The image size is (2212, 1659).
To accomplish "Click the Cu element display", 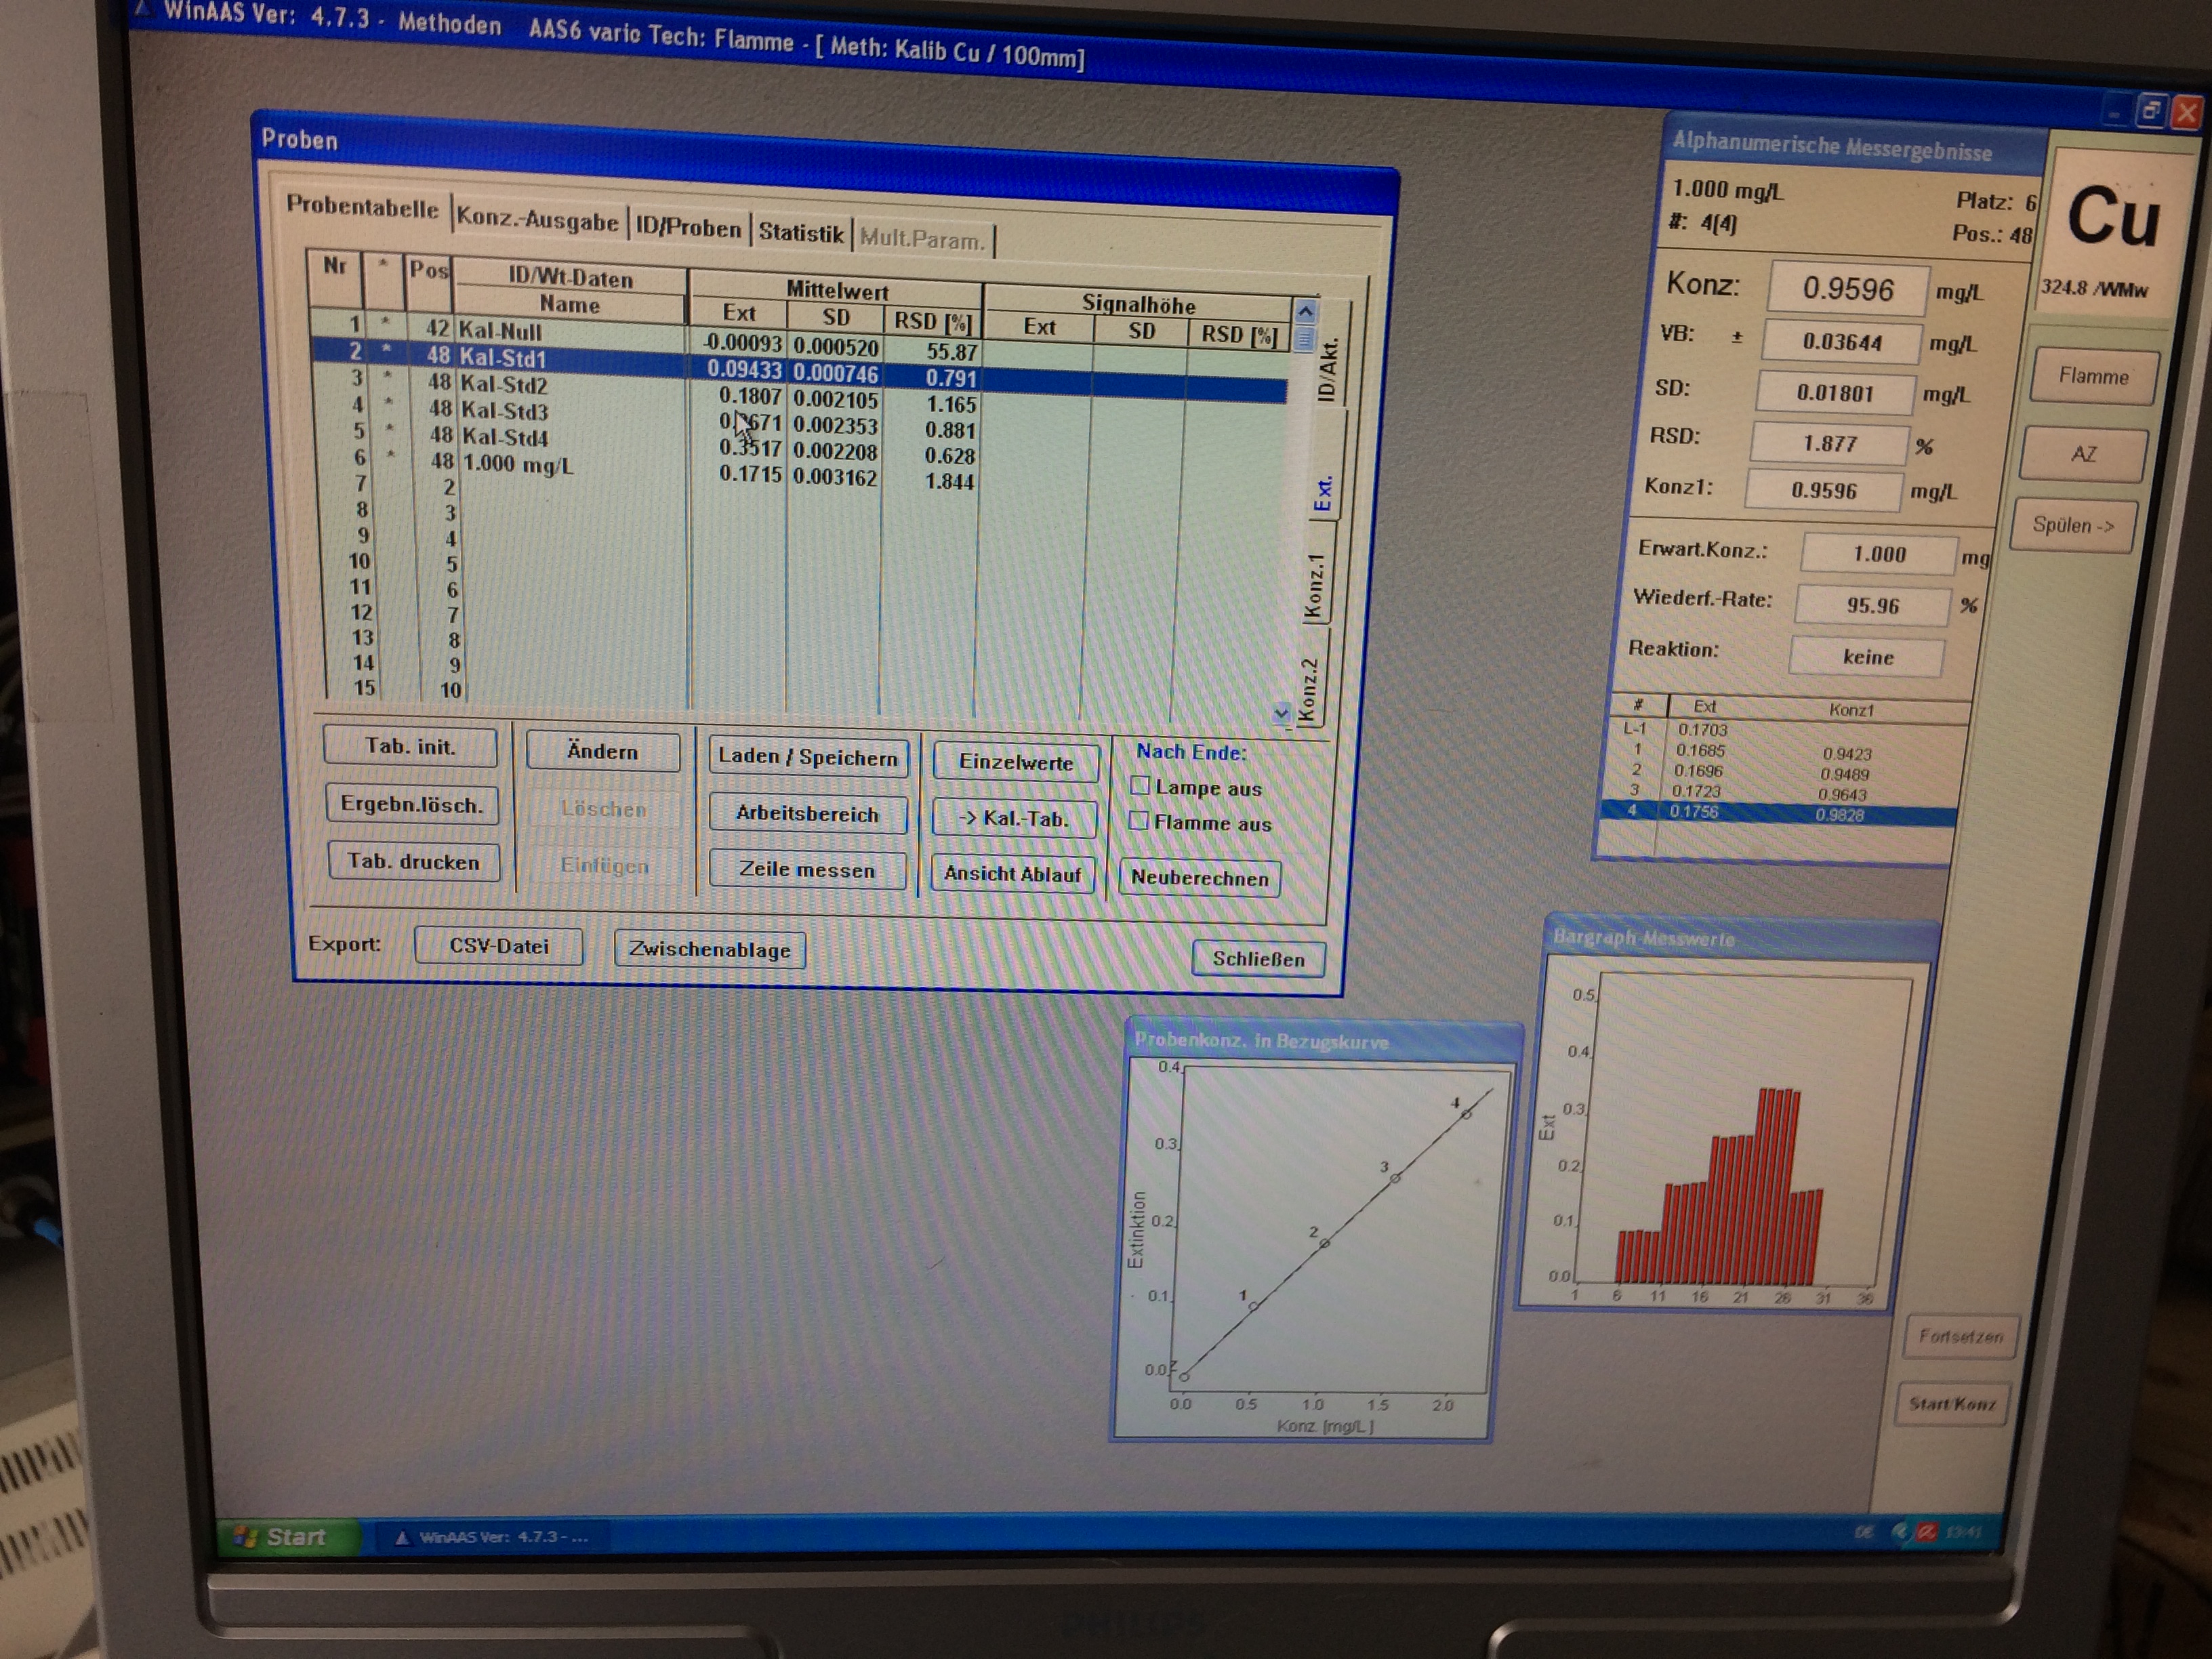I will pyautogui.click(x=2112, y=217).
